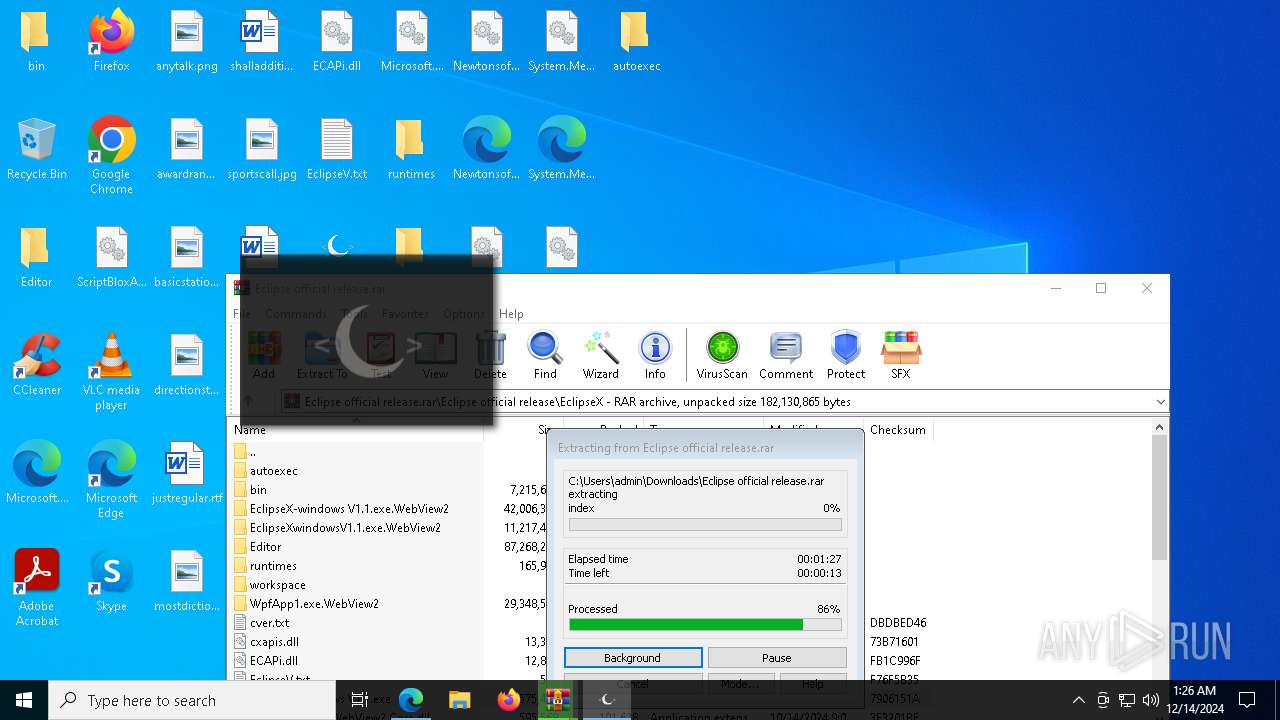Run VirusScan from the WinRAR toolbar

722,355
